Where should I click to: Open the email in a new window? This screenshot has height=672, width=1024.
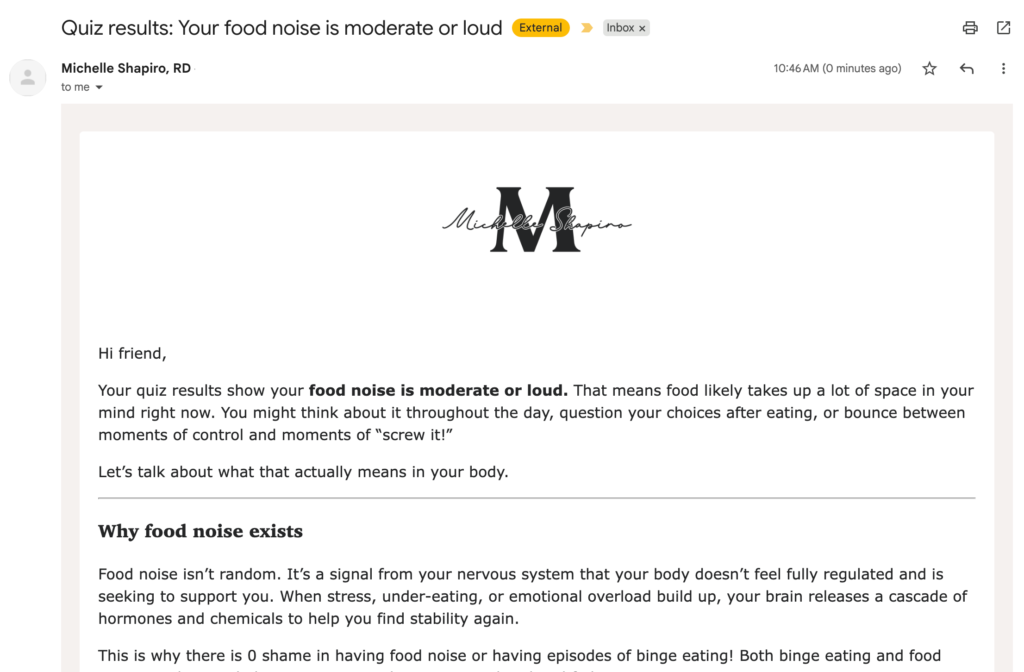tap(1003, 28)
